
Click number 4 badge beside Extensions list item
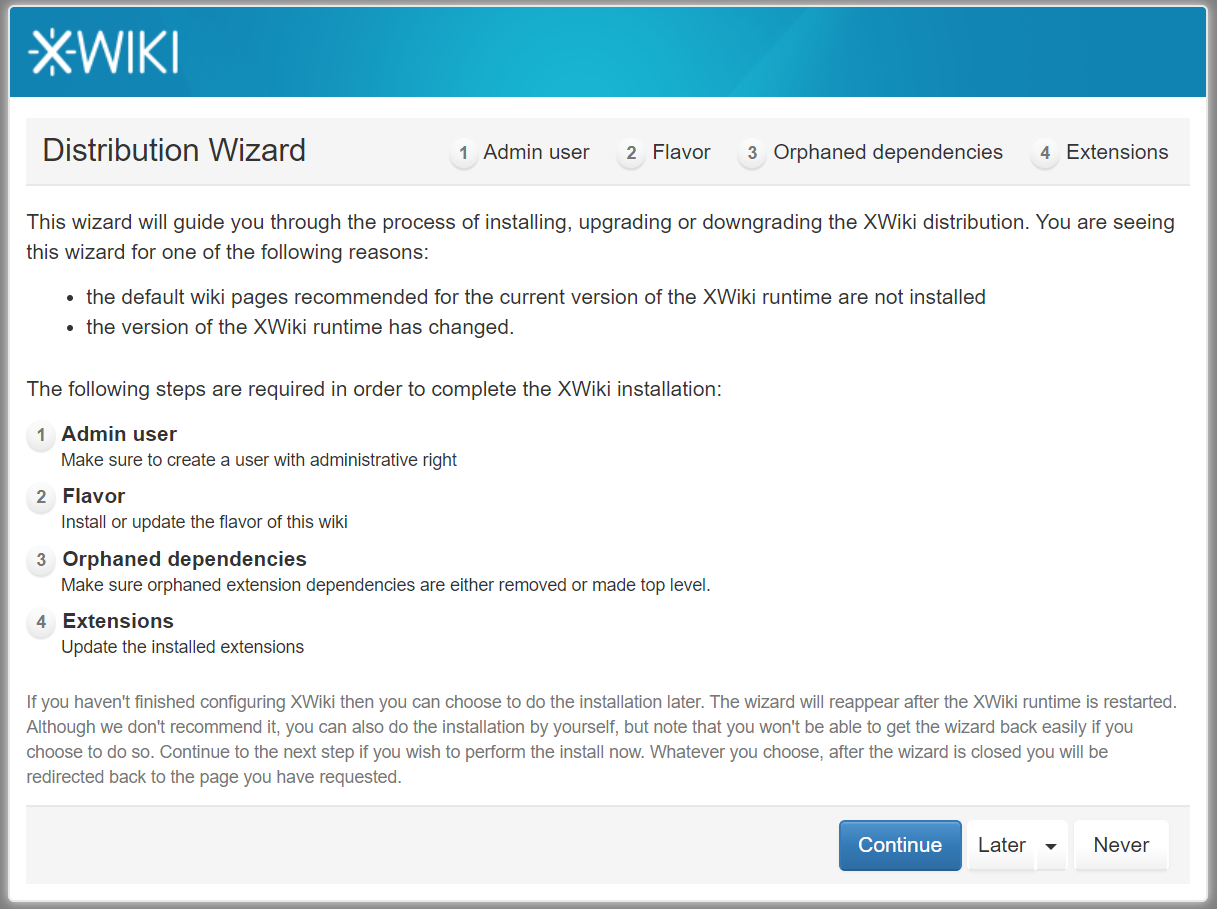tap(41, 622)
